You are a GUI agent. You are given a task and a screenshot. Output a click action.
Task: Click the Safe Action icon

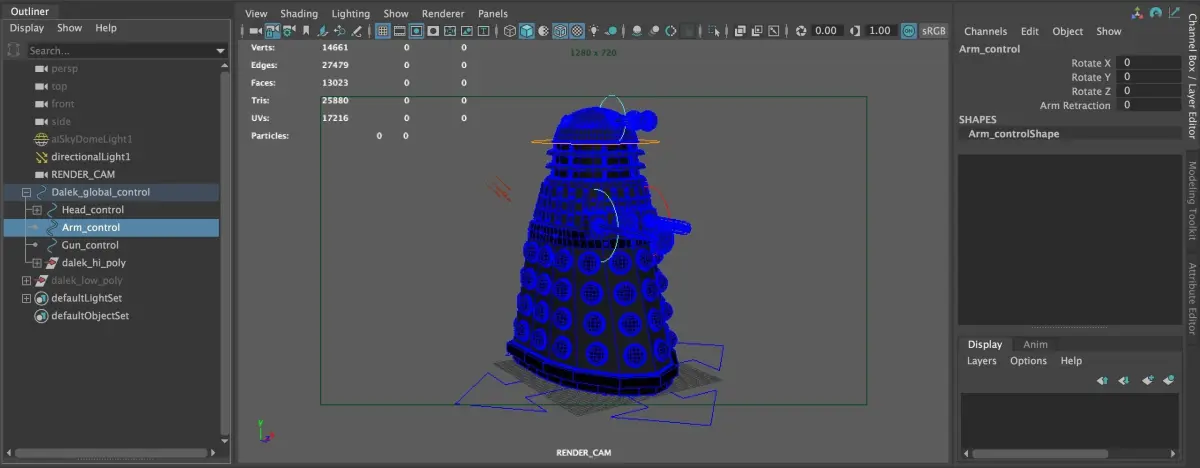pos(466,31)
